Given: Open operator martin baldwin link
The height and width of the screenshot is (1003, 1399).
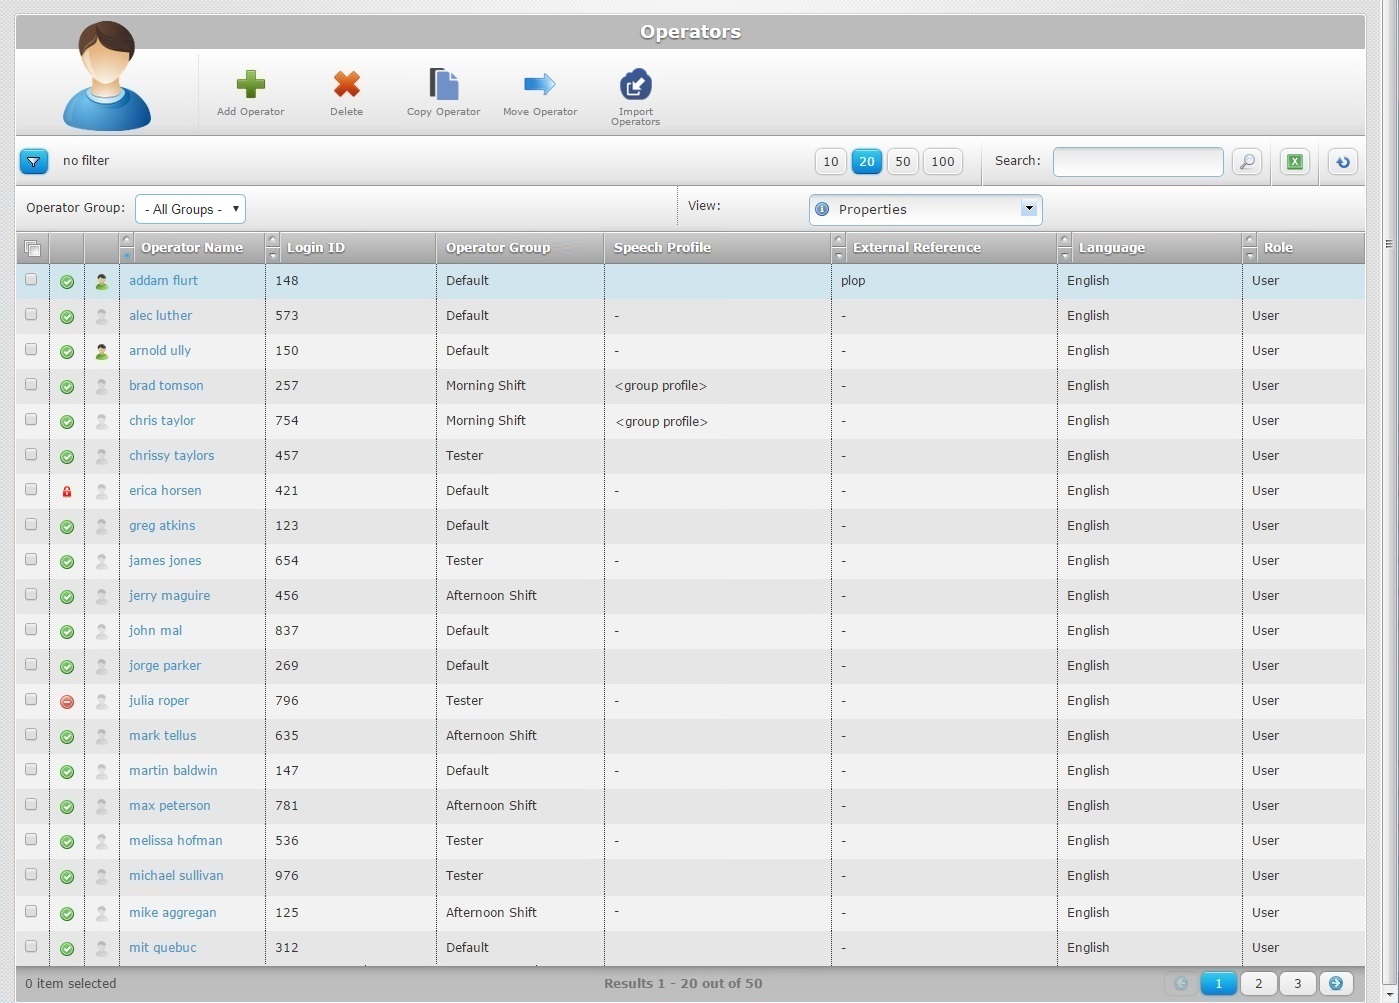Looking at the screenshot, I should [x=173, y=771].
